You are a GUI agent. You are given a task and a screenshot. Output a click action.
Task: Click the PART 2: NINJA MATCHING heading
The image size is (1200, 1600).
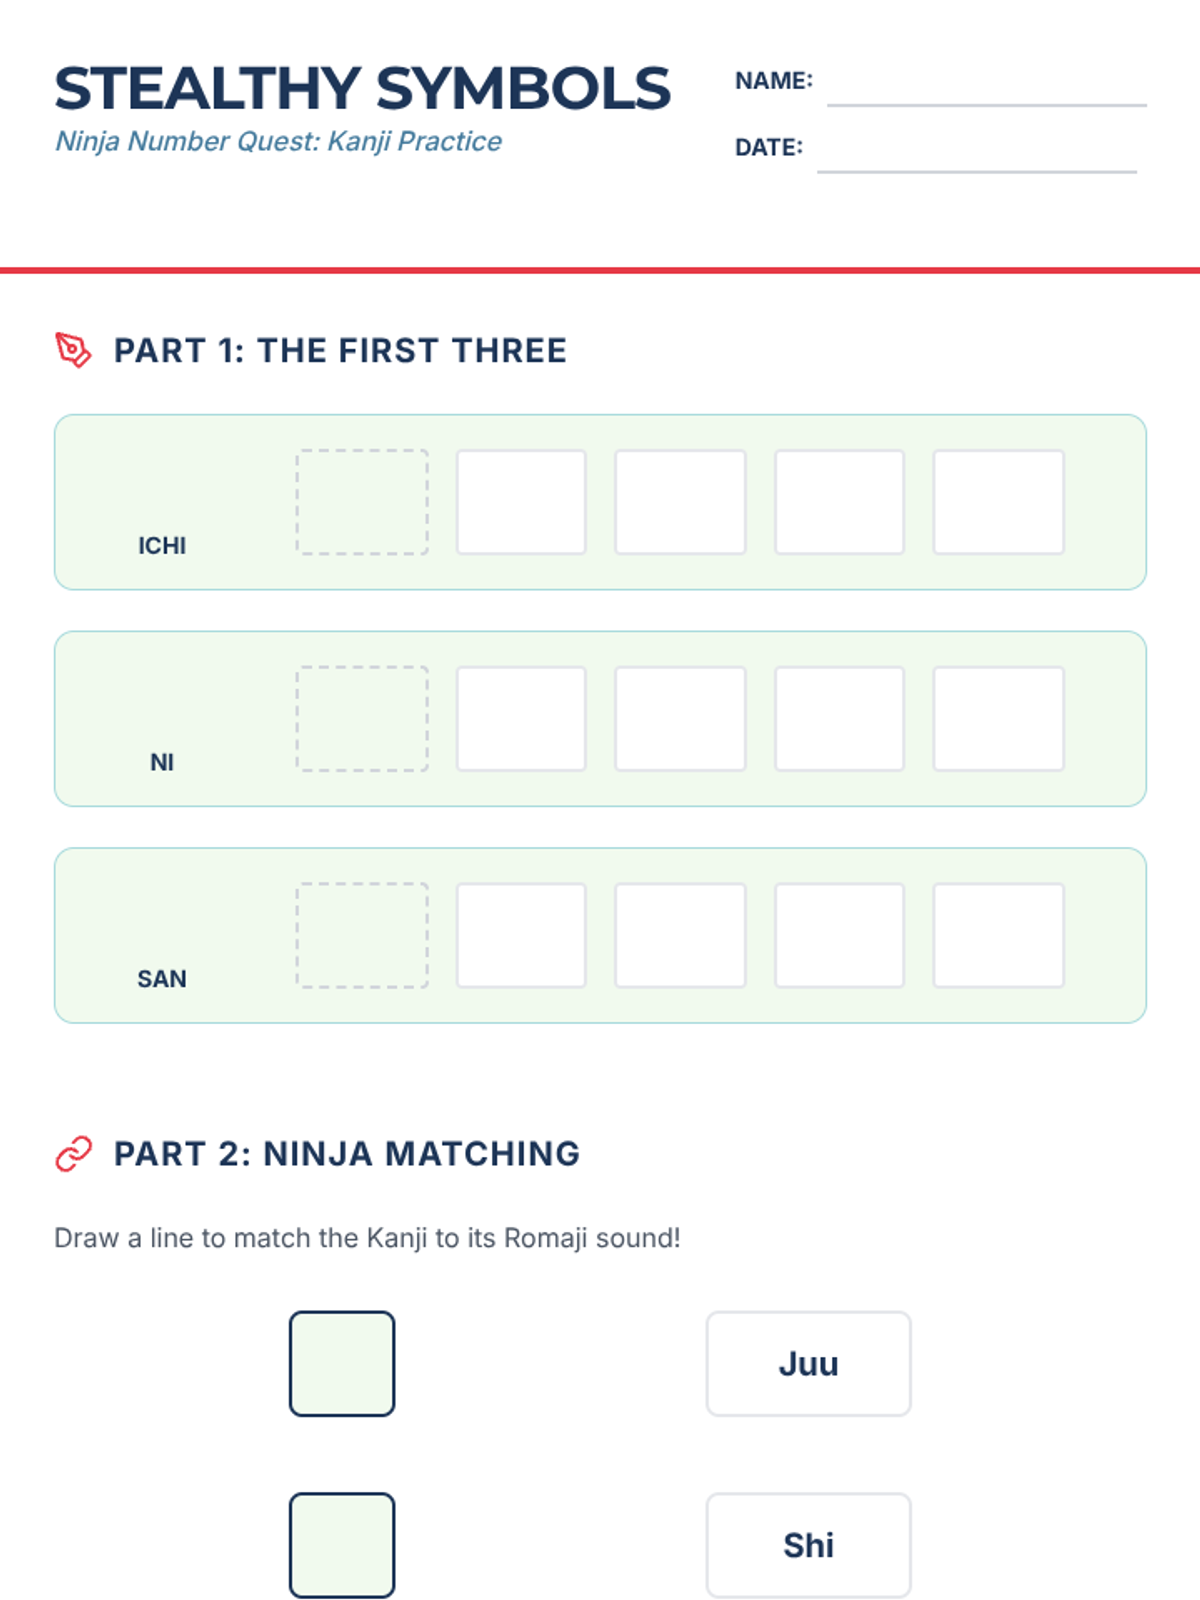click(x=346, y=1154)
